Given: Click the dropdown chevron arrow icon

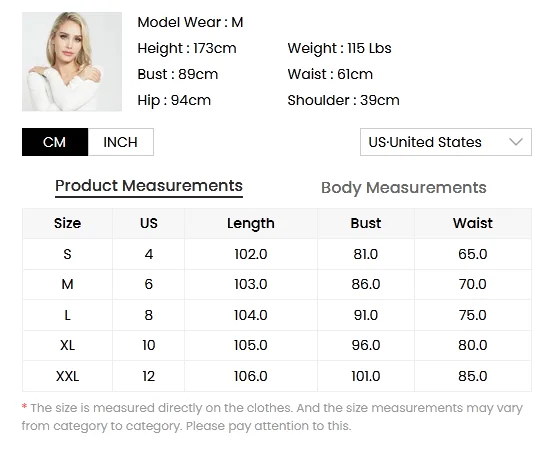Looking at the screenshot, I should click(x=516, y=142).
